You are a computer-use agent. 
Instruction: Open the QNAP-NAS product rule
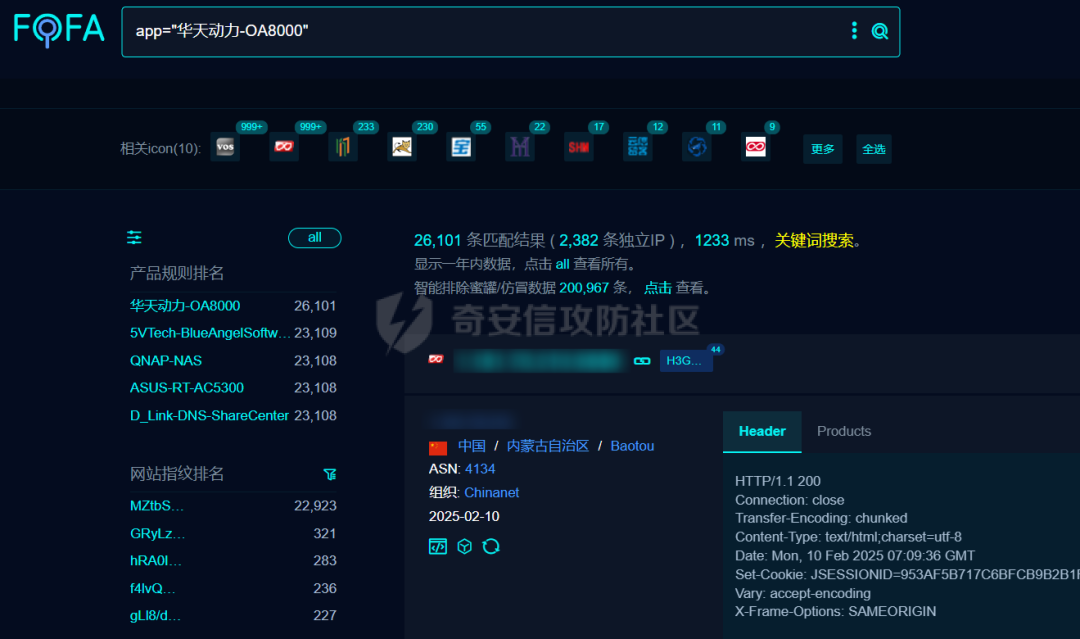(166, 361)
